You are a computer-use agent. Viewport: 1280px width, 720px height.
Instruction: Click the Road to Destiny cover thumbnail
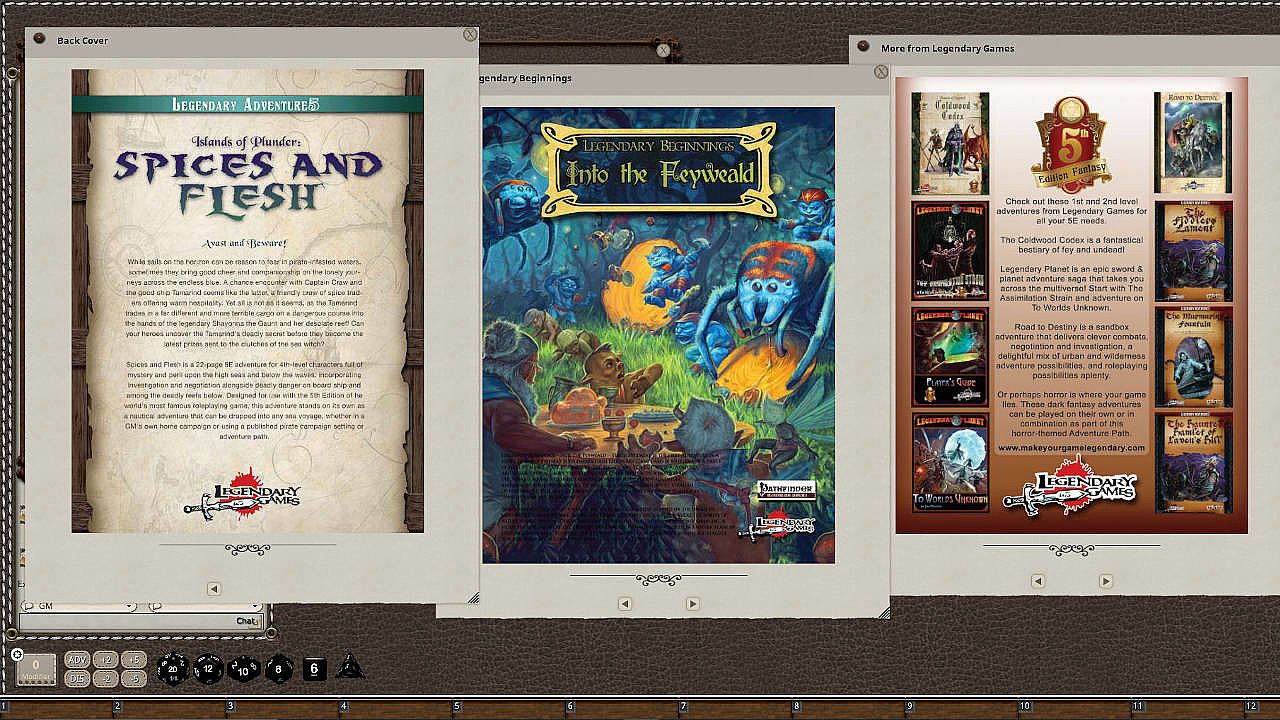[1193, 143]
